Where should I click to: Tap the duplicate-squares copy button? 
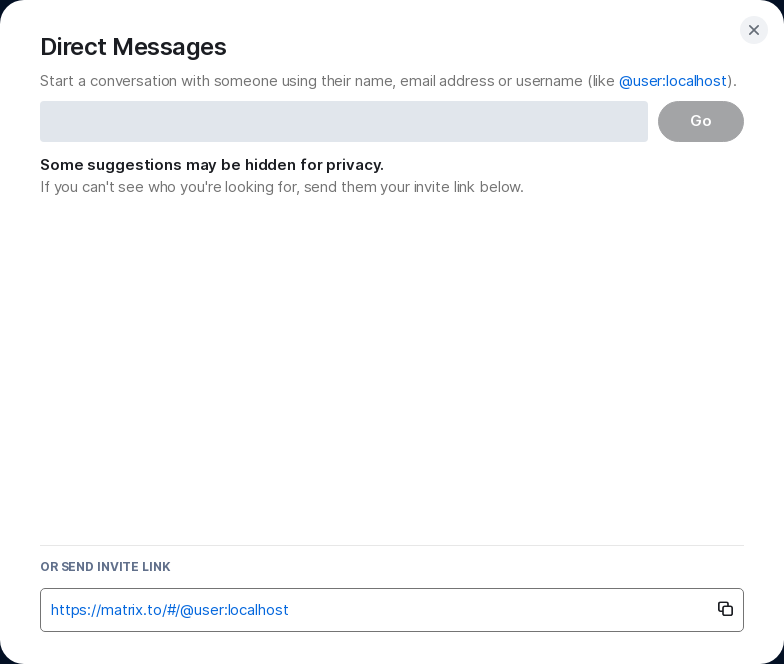point(725,609)
